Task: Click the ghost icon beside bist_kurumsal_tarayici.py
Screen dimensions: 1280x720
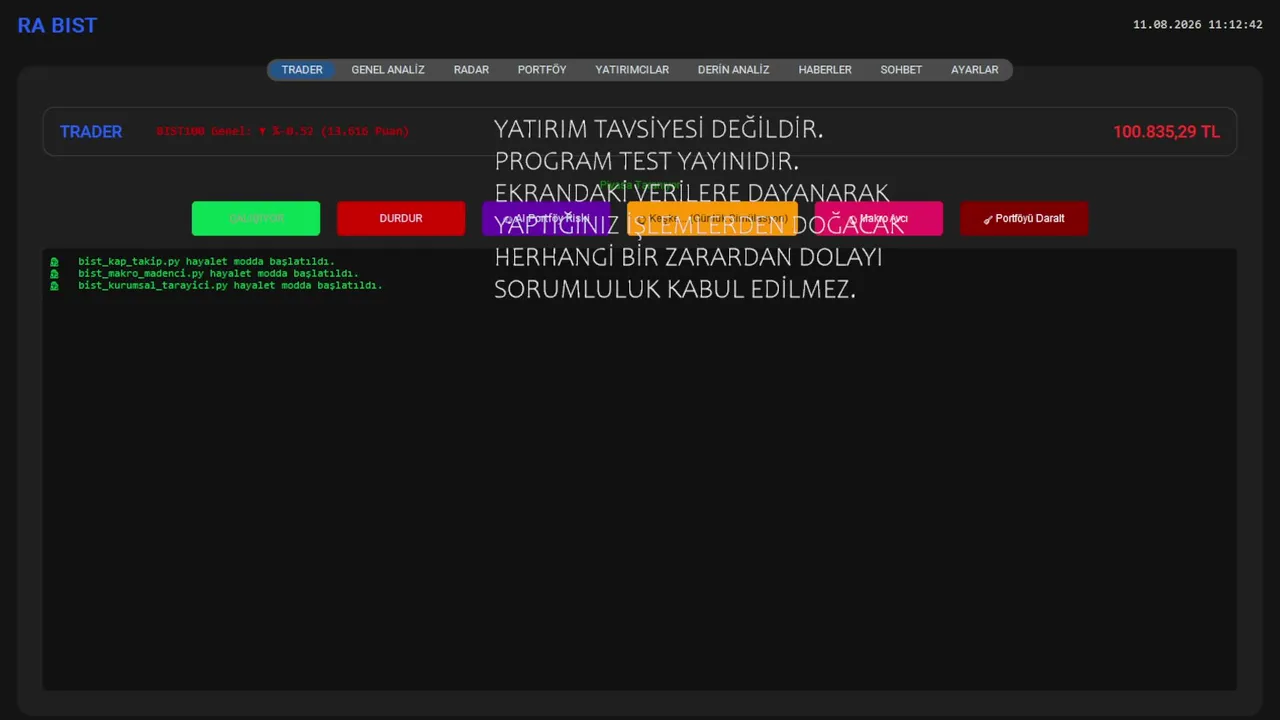Action: (x=54, y=286)
